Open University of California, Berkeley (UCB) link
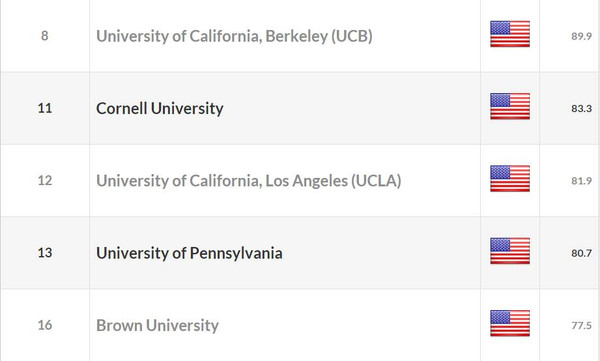Image resolution: width=600 pixels, height=361 pixels. point(234,36)
